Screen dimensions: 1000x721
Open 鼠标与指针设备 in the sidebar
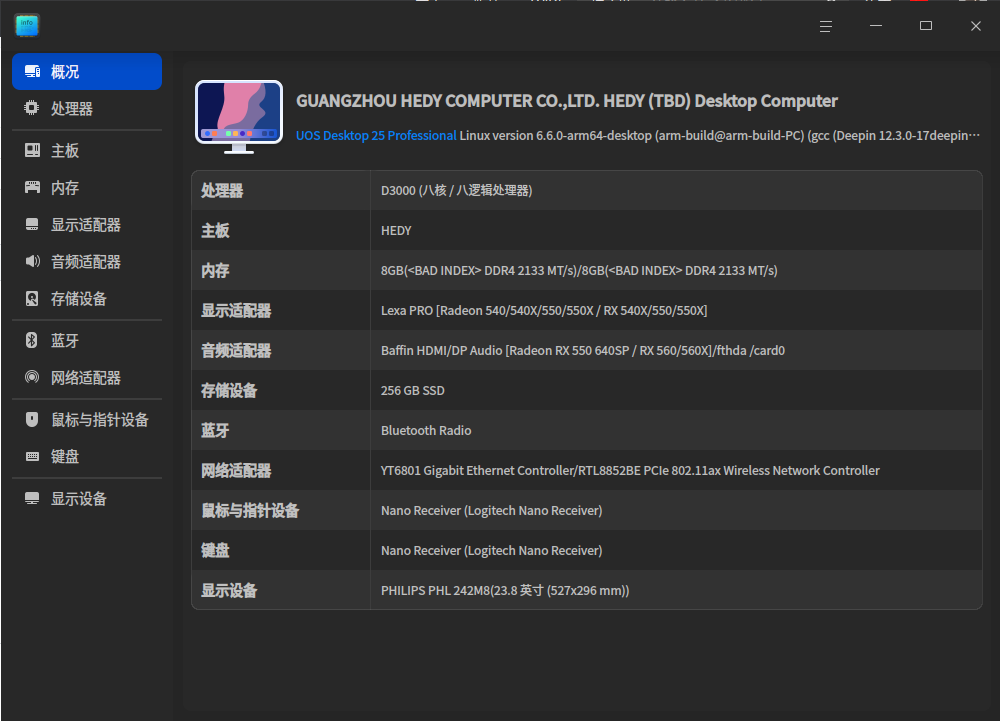pos(87,419)
